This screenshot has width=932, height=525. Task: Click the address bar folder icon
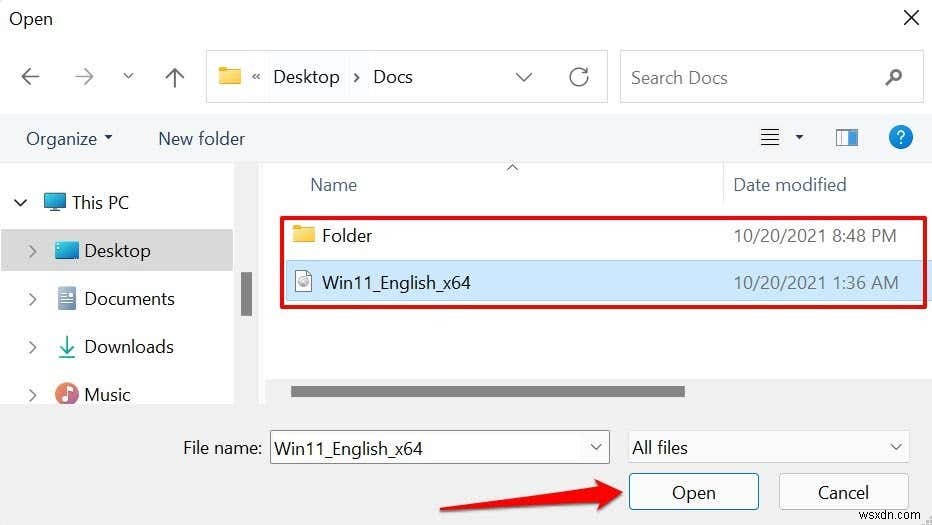[229, 76]
